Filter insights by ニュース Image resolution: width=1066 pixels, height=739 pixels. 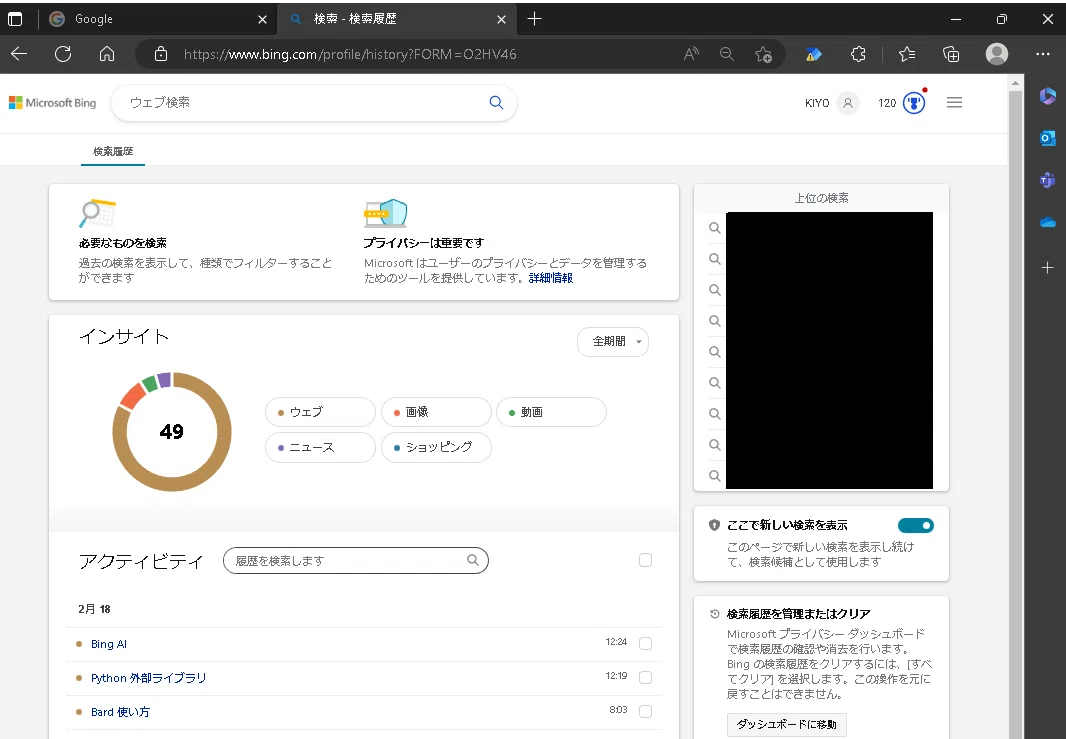tap(320, 447)
